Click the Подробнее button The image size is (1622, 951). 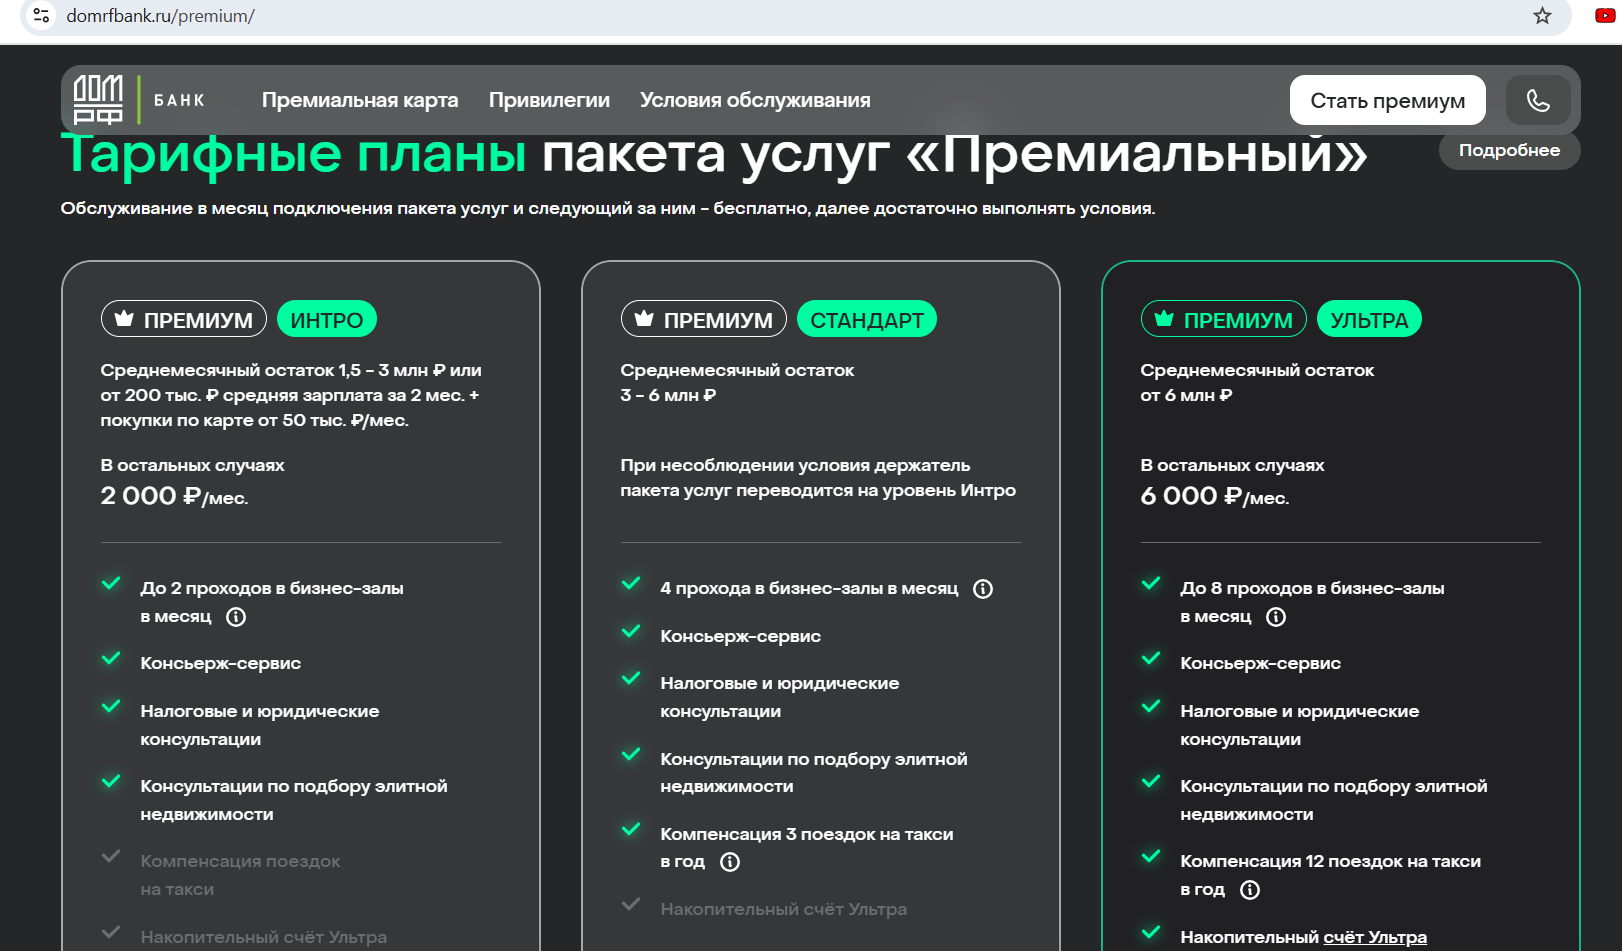point(1509,150)
